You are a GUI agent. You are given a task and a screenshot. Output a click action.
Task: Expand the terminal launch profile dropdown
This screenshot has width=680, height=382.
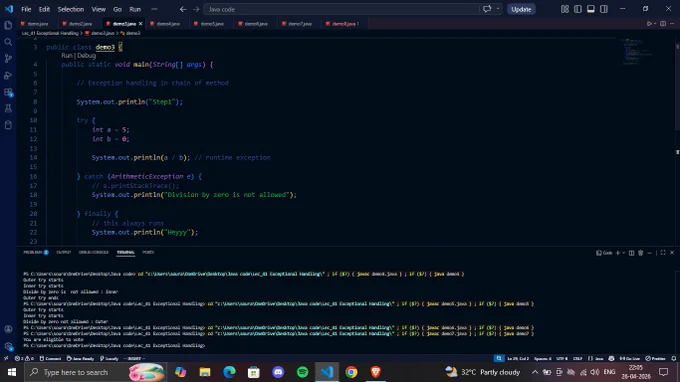click(624, 253)
